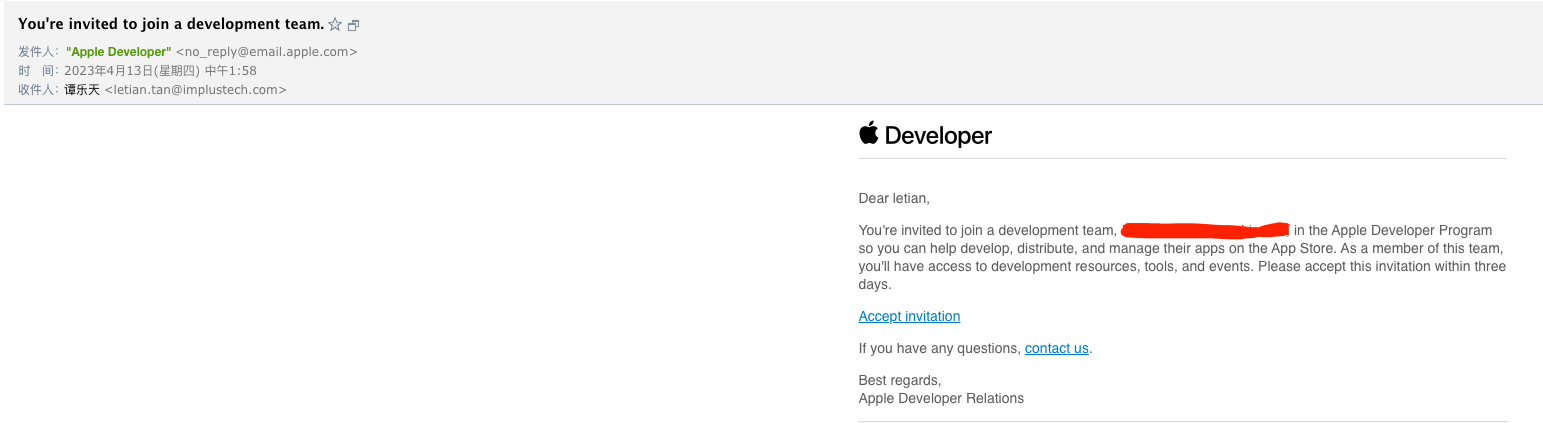Click the date 2023年4月13日(星期四) 中午1:58
The height and width of the screenshot is (423, 1543).
pos(161,70)
